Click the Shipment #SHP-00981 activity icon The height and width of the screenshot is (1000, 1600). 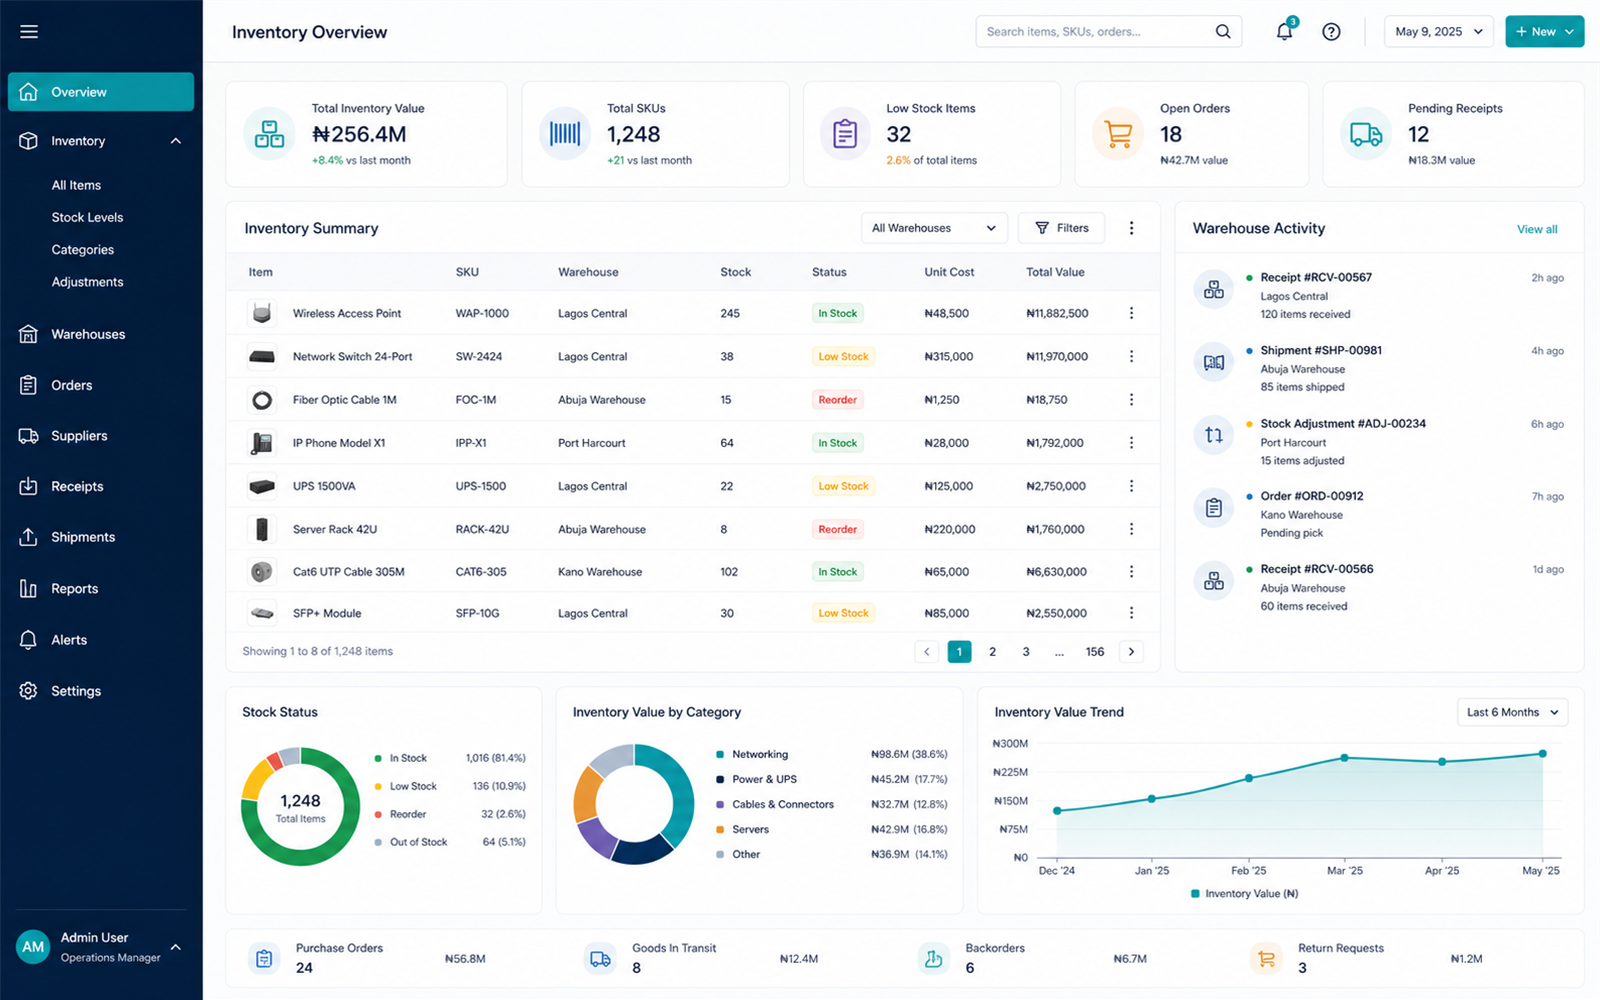1214,362
